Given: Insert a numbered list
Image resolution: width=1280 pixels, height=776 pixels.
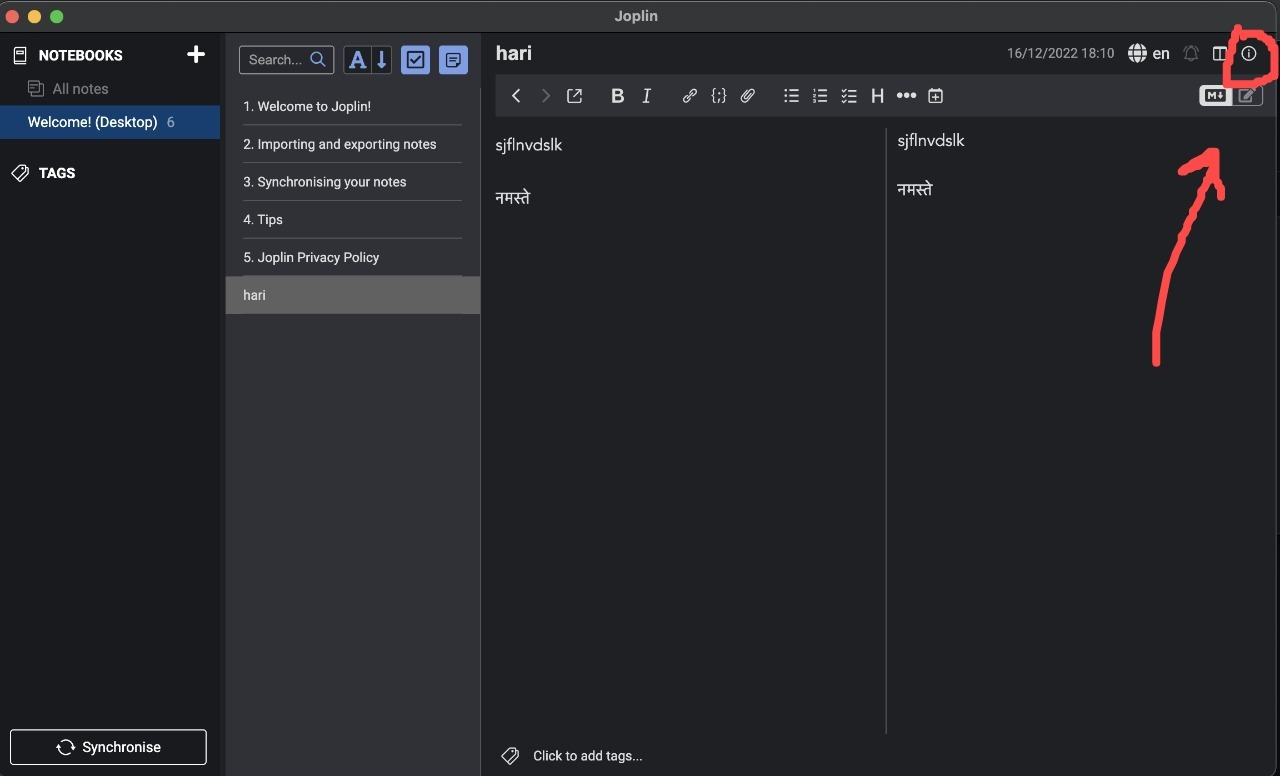Looking at the screenshot, I should 820,96.
